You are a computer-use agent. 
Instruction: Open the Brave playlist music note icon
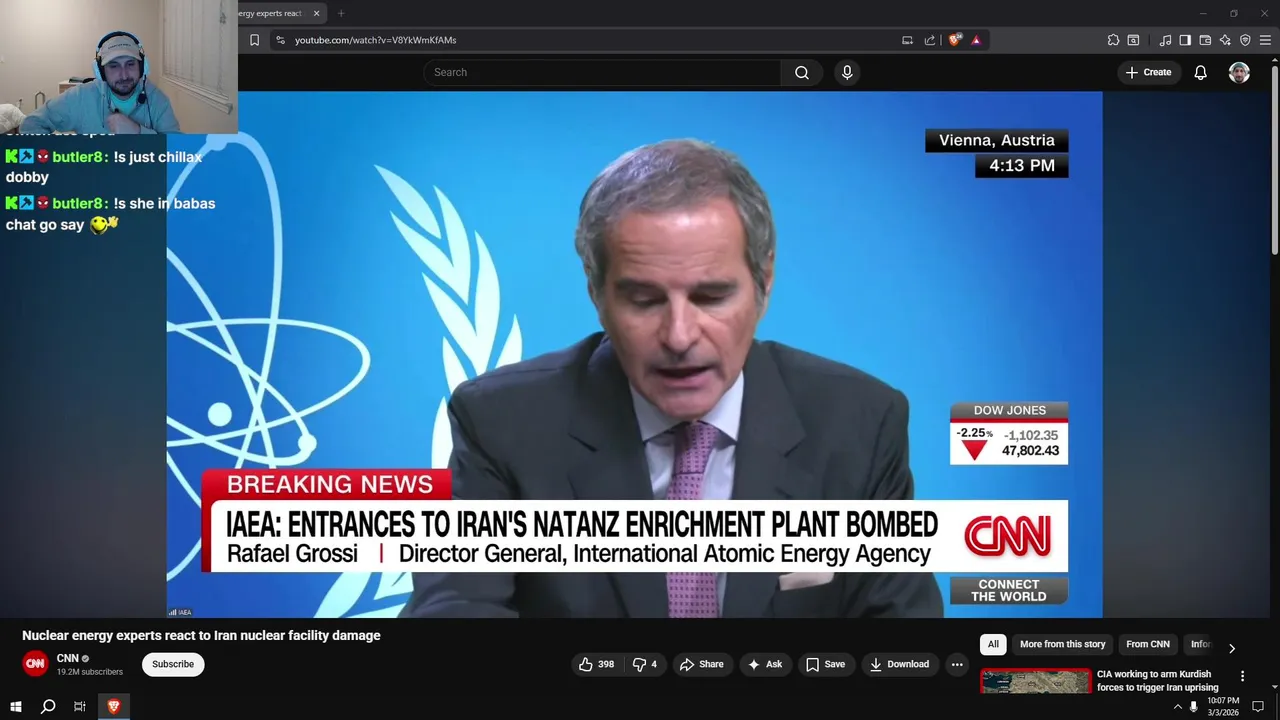[x=1165, y=40]
